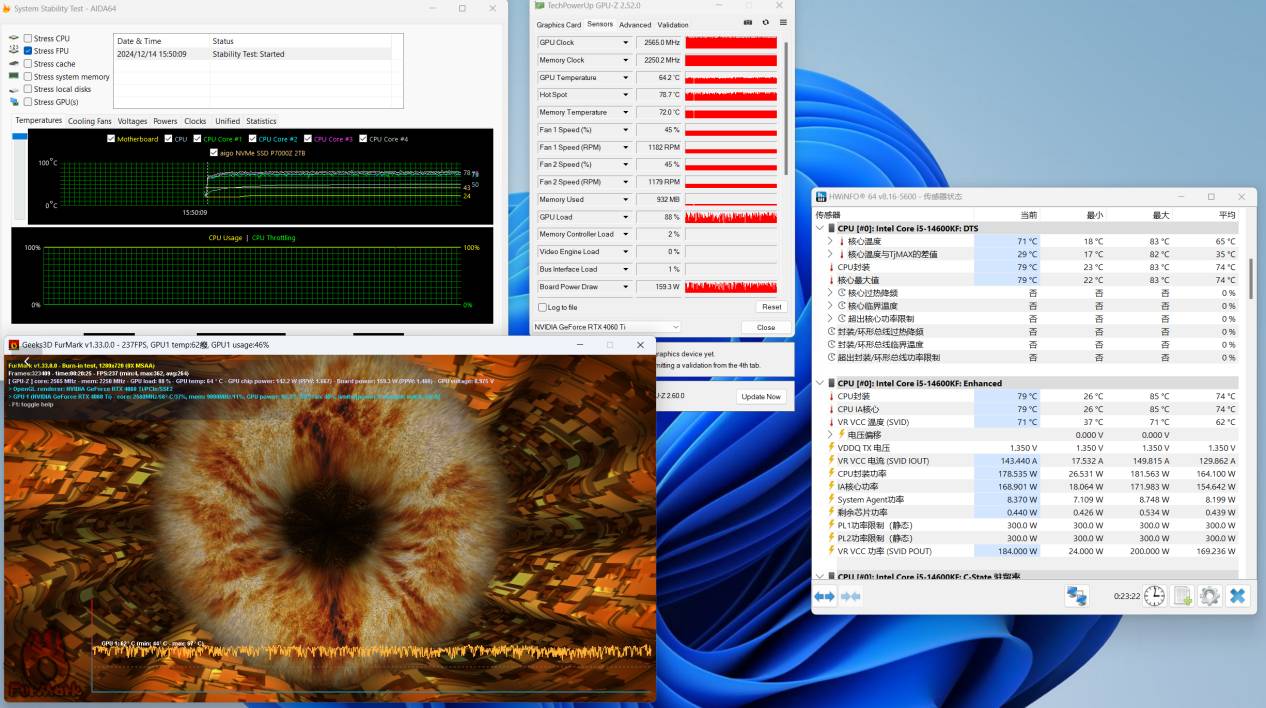This screenshot has height=708, width=1266.
Task: Enable the Stress GPU(s) checkbox
Action: click(28, 102)
